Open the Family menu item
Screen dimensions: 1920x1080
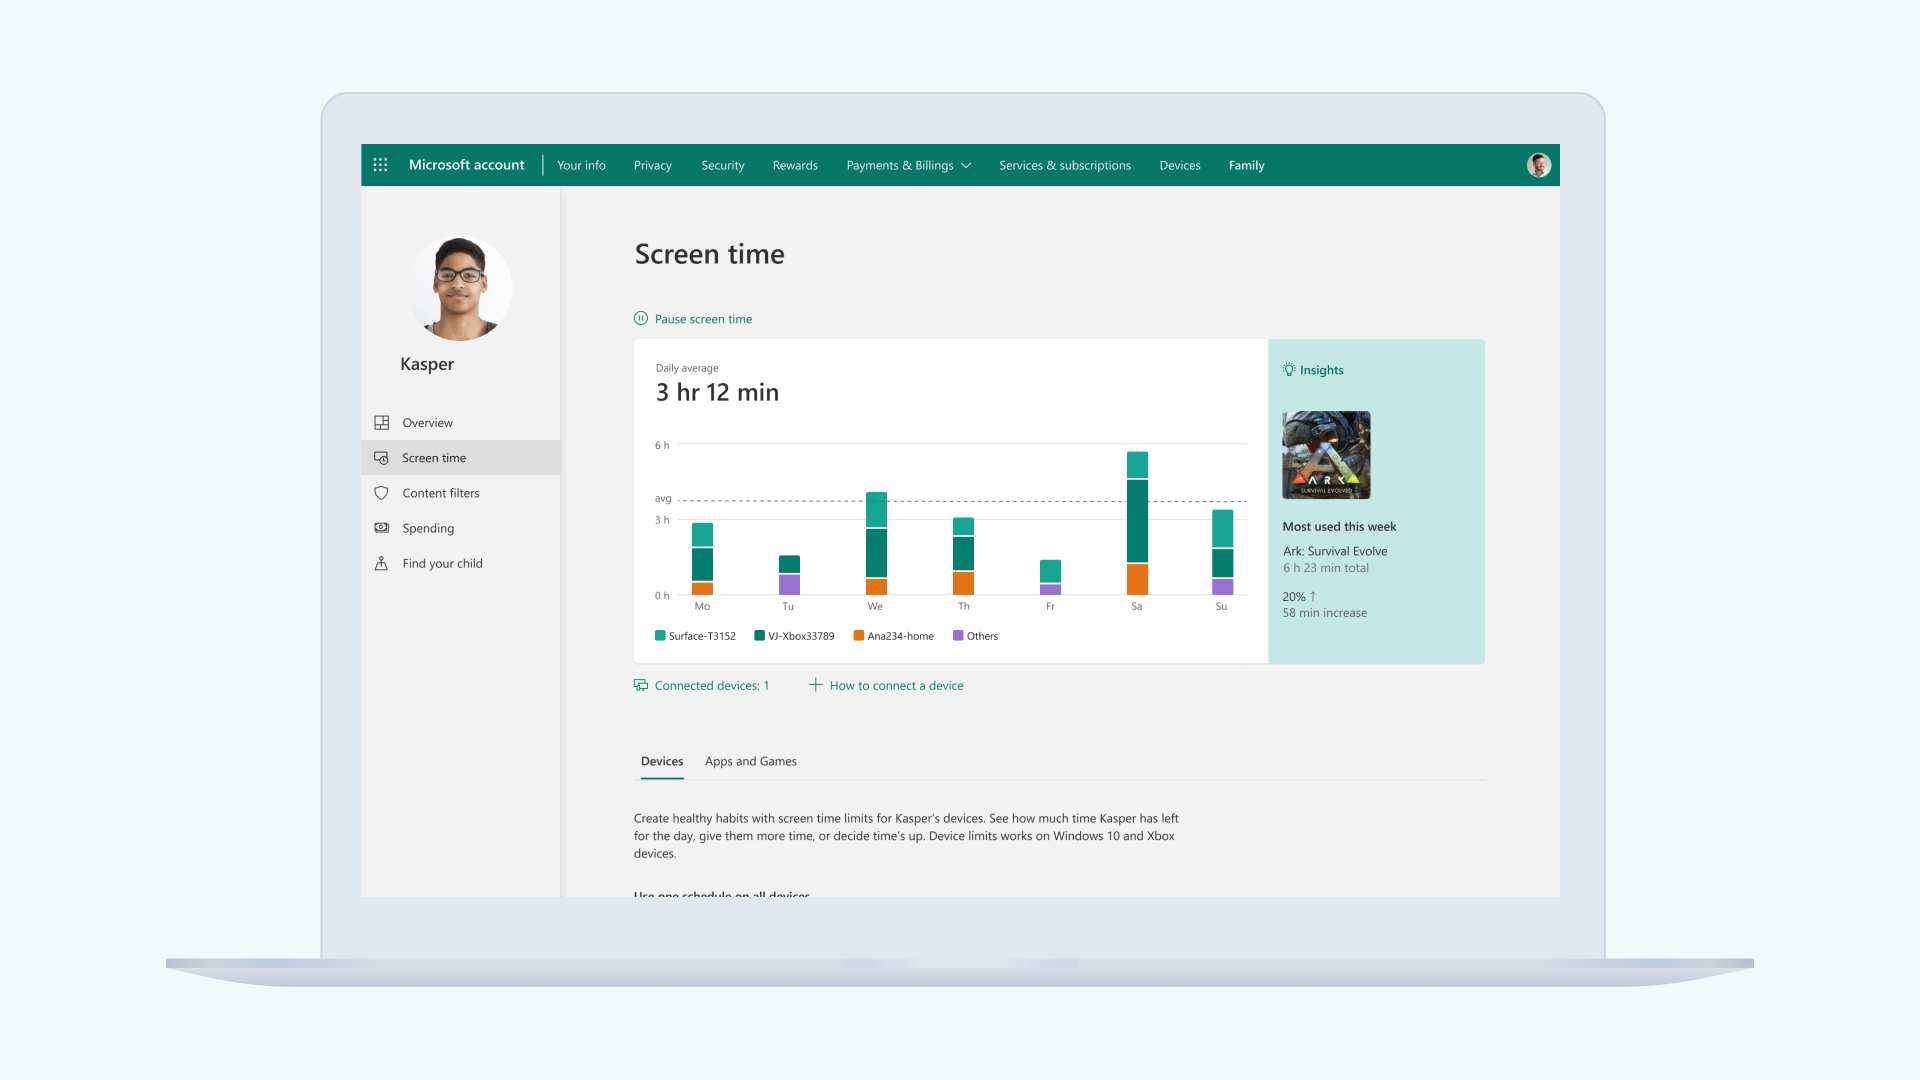pos(1246,165)
